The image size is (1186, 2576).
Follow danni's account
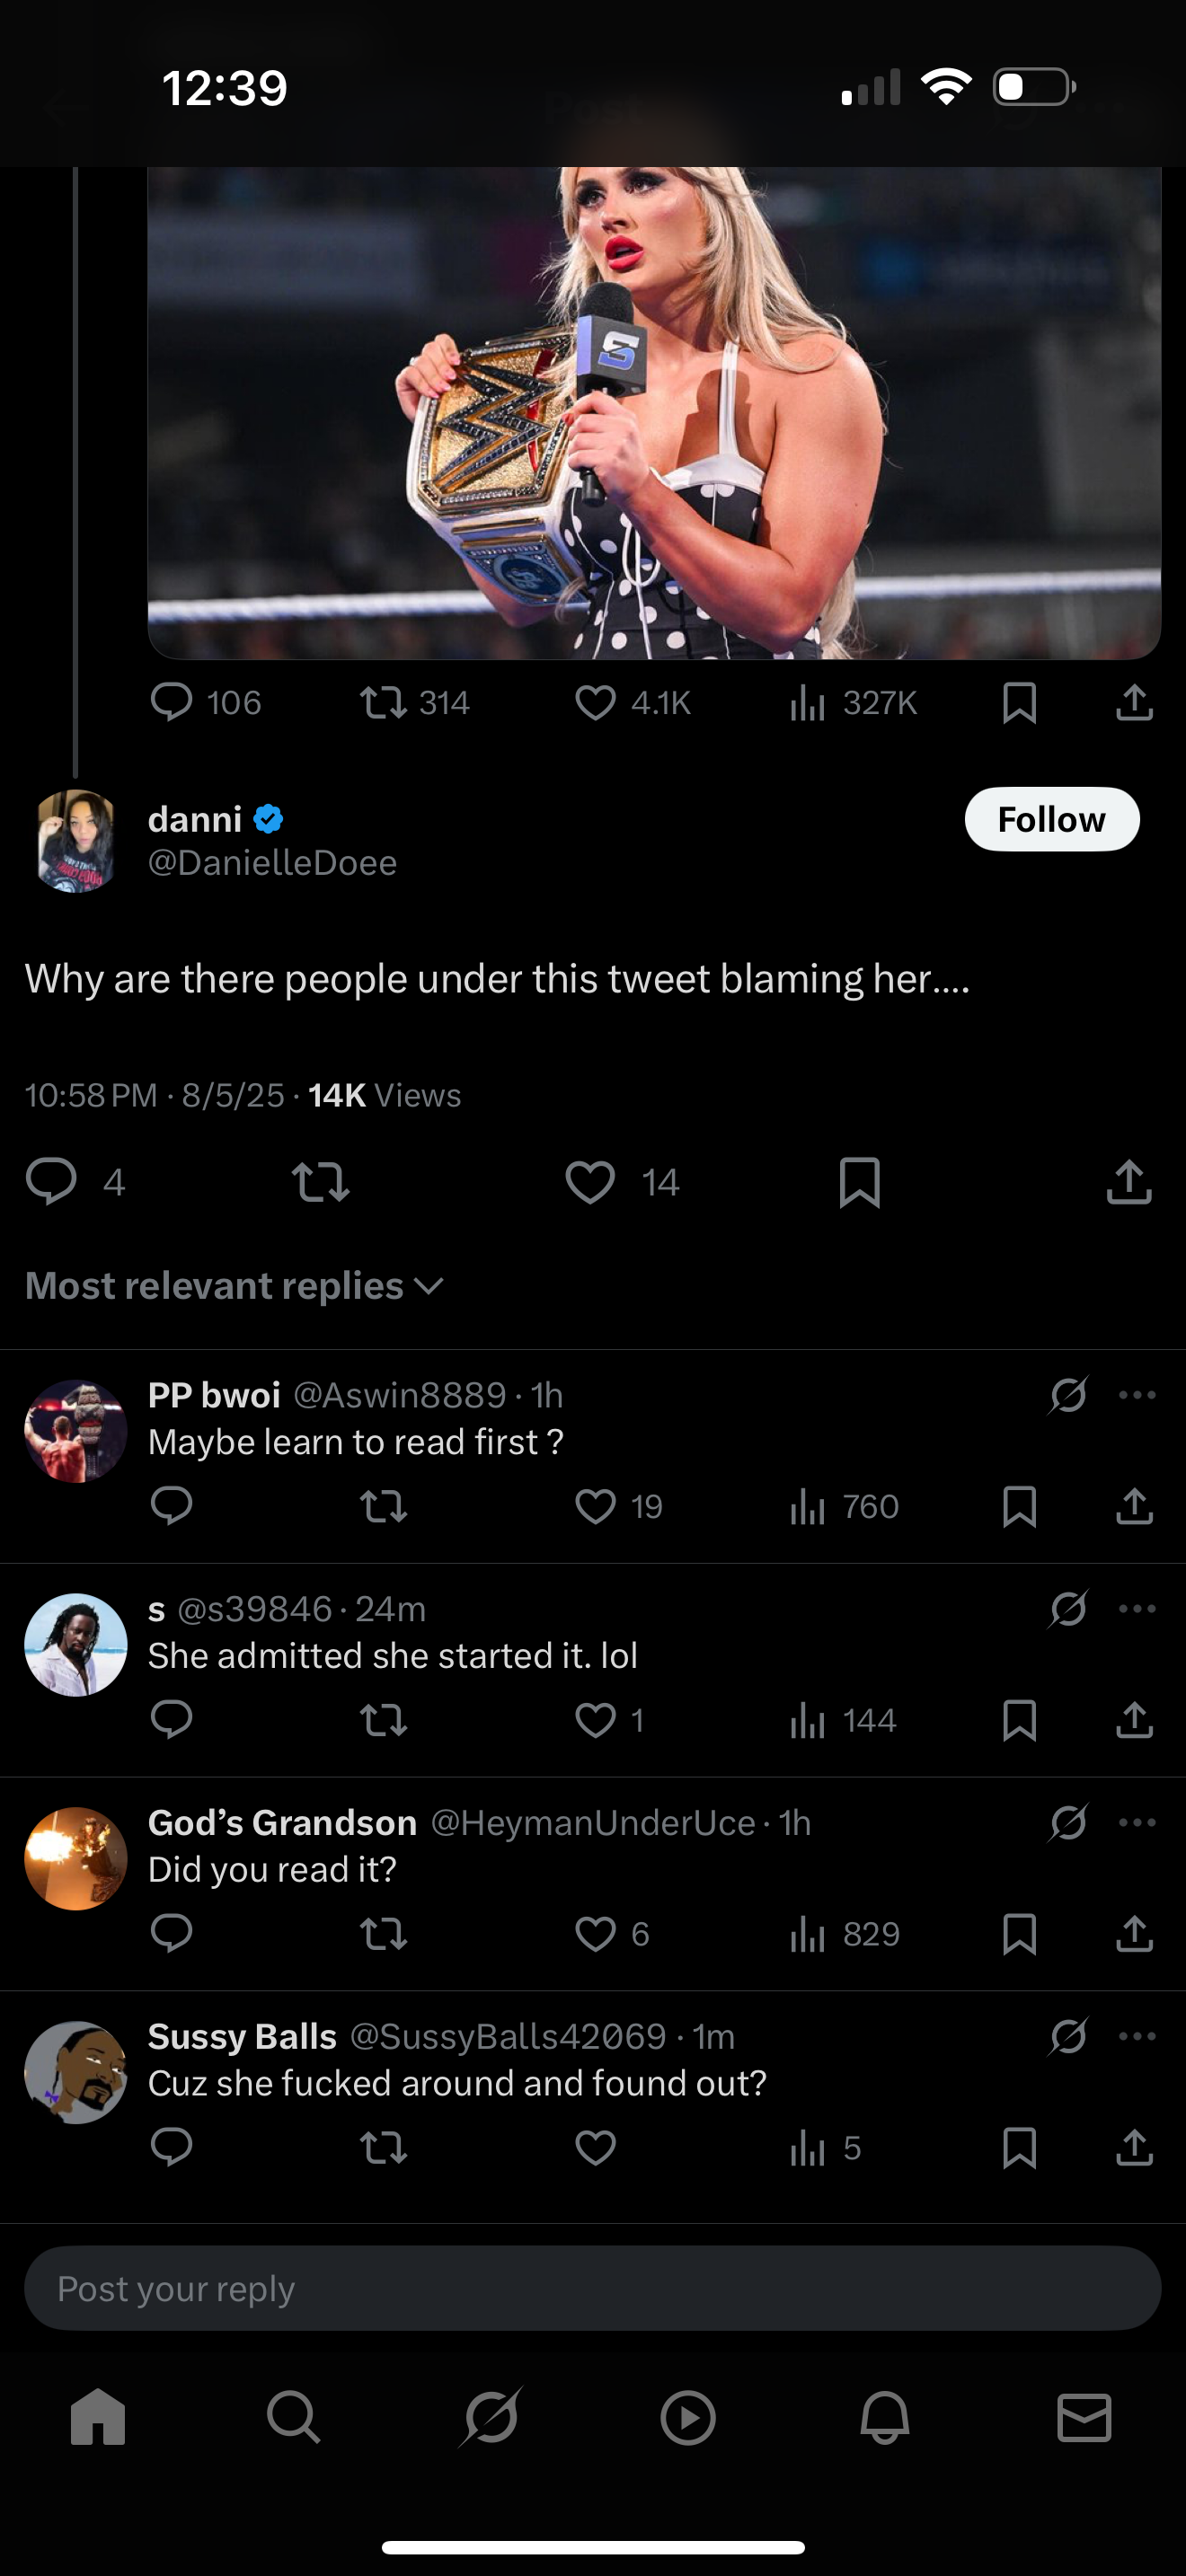click(x=1051, y=820)
